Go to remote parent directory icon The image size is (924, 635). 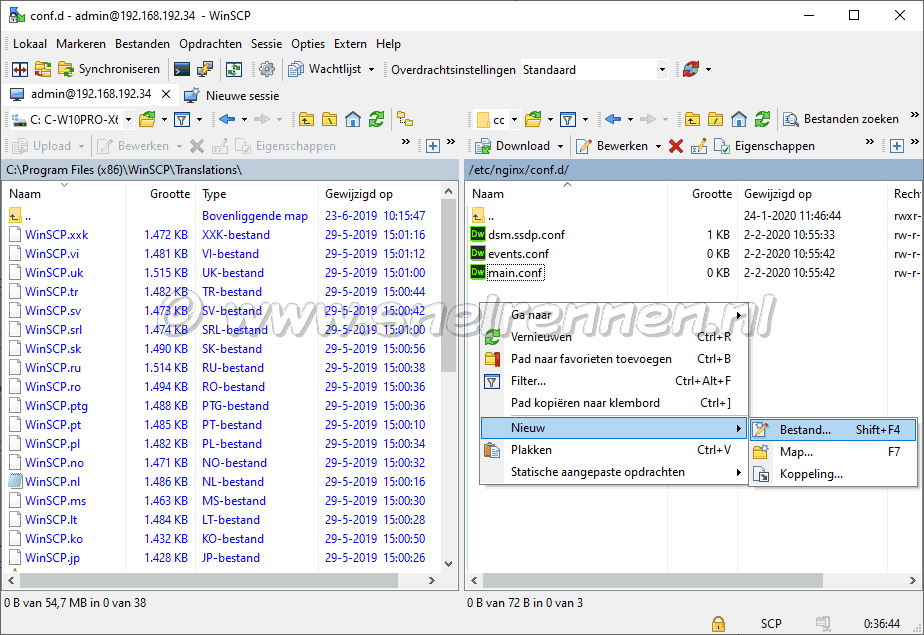click(x=692, y=120)
